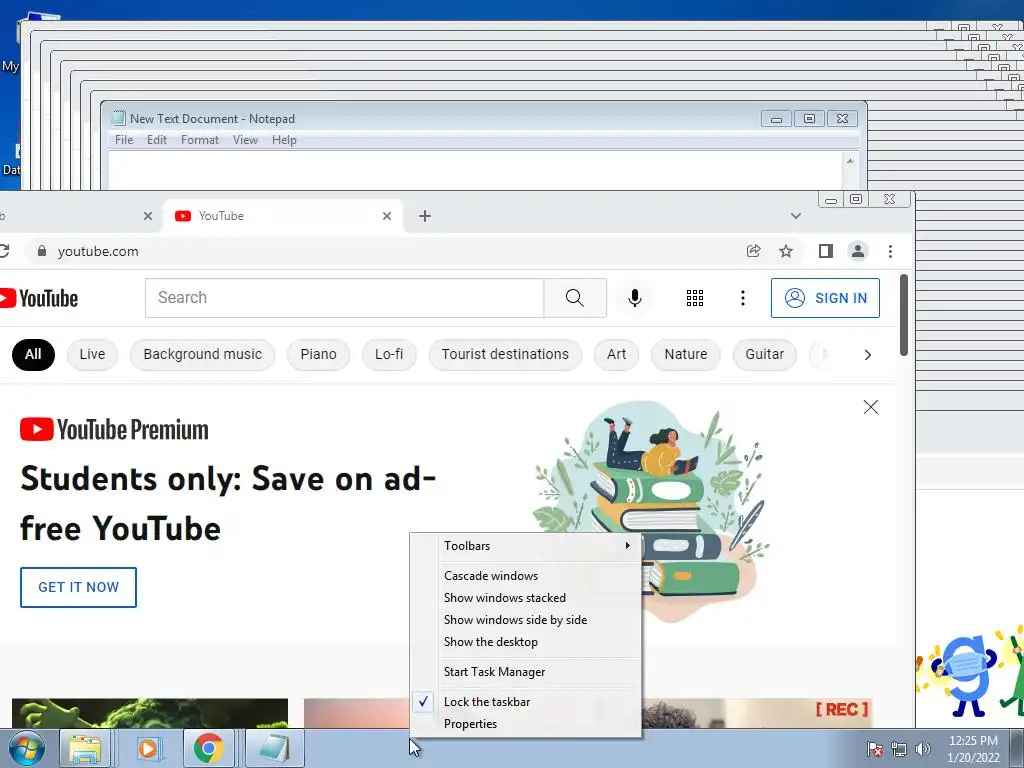The image size is (1024, 768).
Task: Click the YouTube page vertical scrollbar
Action: 904,315
